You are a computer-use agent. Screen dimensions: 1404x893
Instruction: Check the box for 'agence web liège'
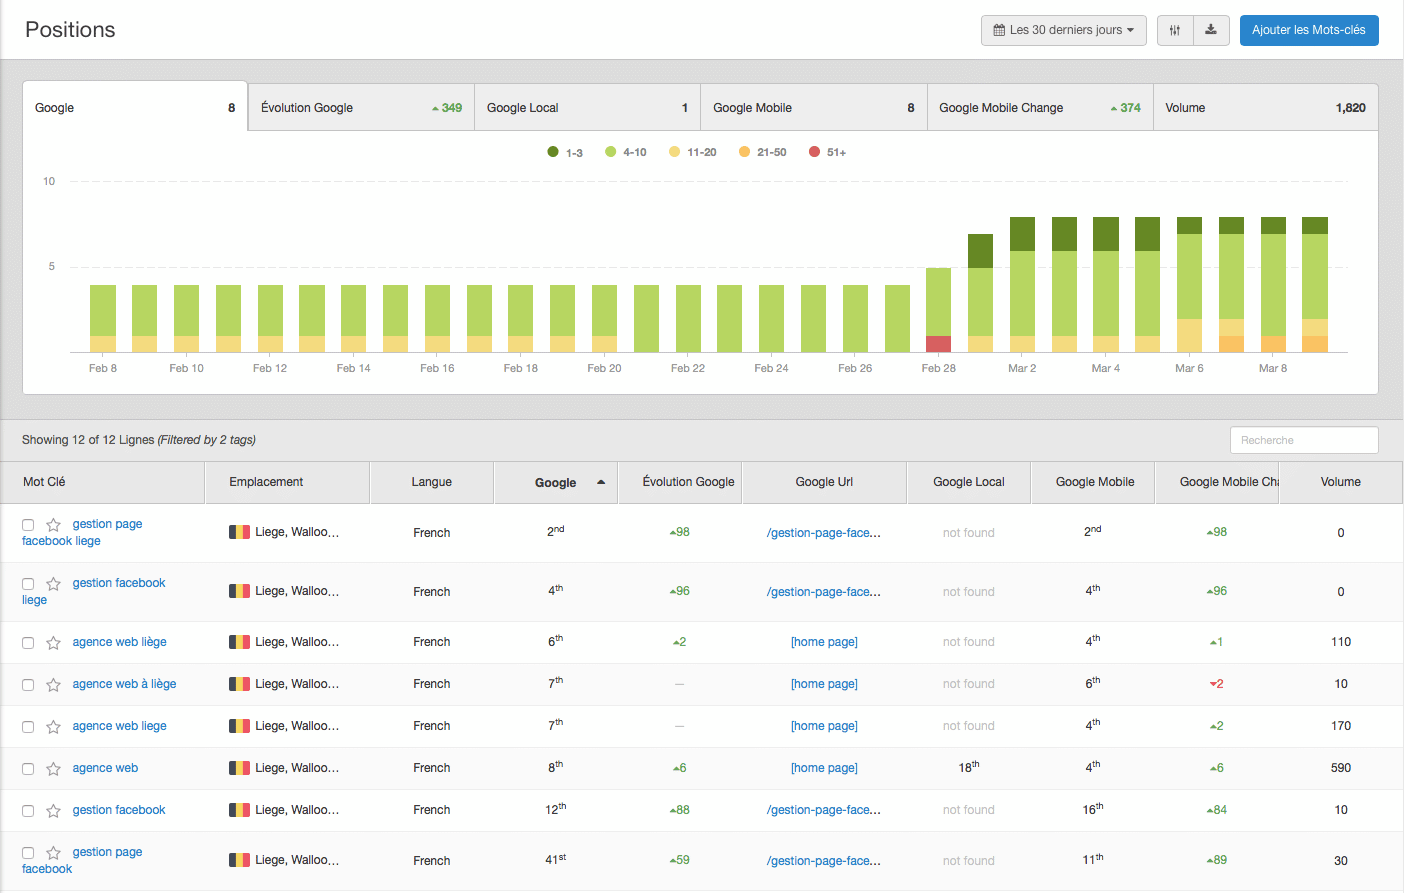tap(28, 643)
